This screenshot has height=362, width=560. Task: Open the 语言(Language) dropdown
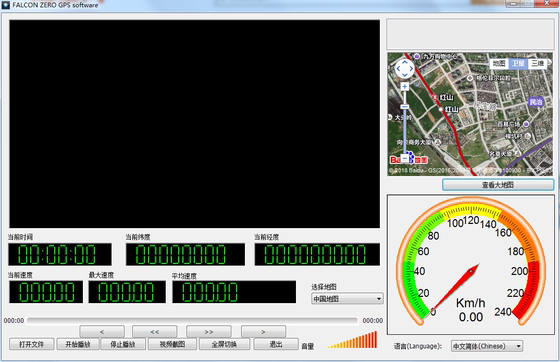click(487, 346)
